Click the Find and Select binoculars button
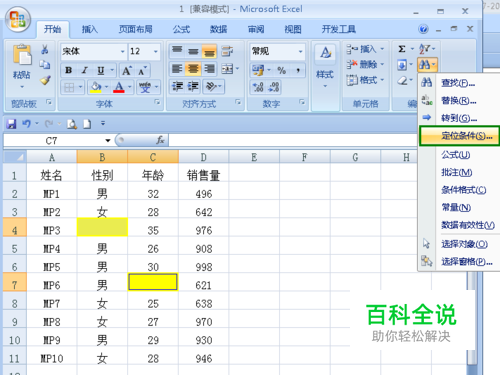Screen dimensions: 500x375 pos(427,65)
